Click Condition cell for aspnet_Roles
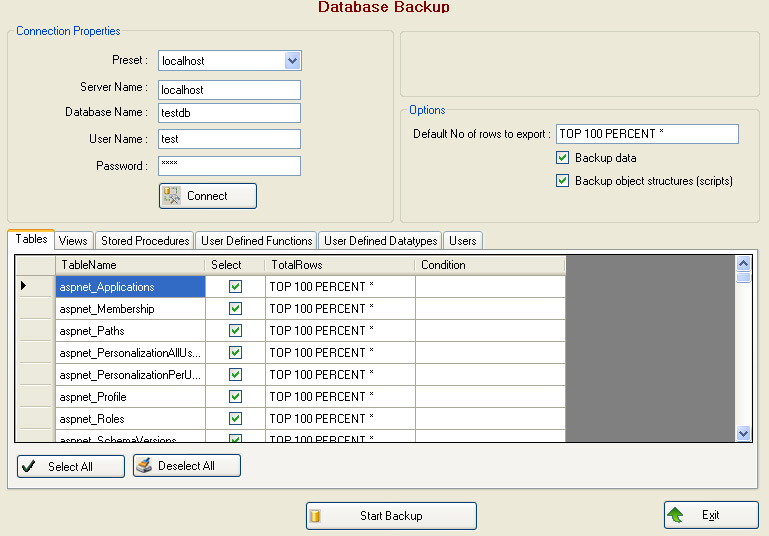Image resolution: width=769 pixels, height=536 pixels. (490, 418)
